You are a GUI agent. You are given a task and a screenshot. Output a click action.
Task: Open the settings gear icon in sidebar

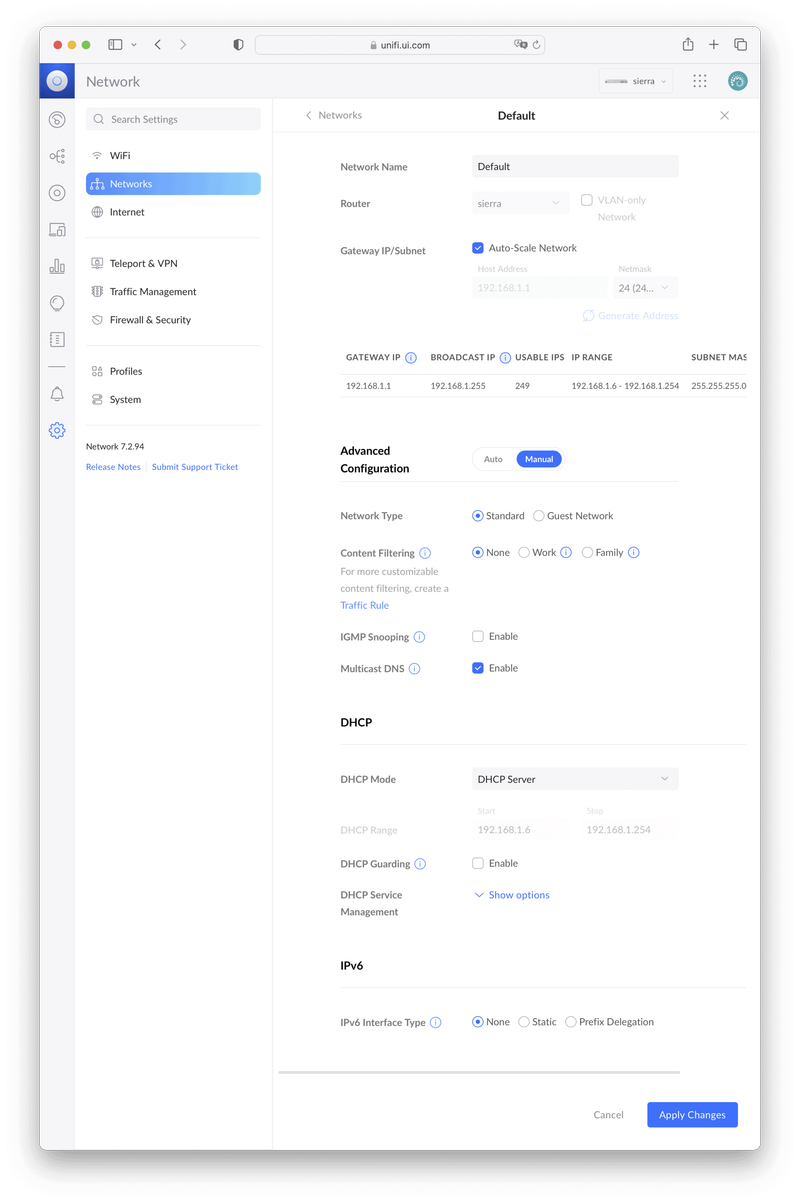(x=57, y=430)
